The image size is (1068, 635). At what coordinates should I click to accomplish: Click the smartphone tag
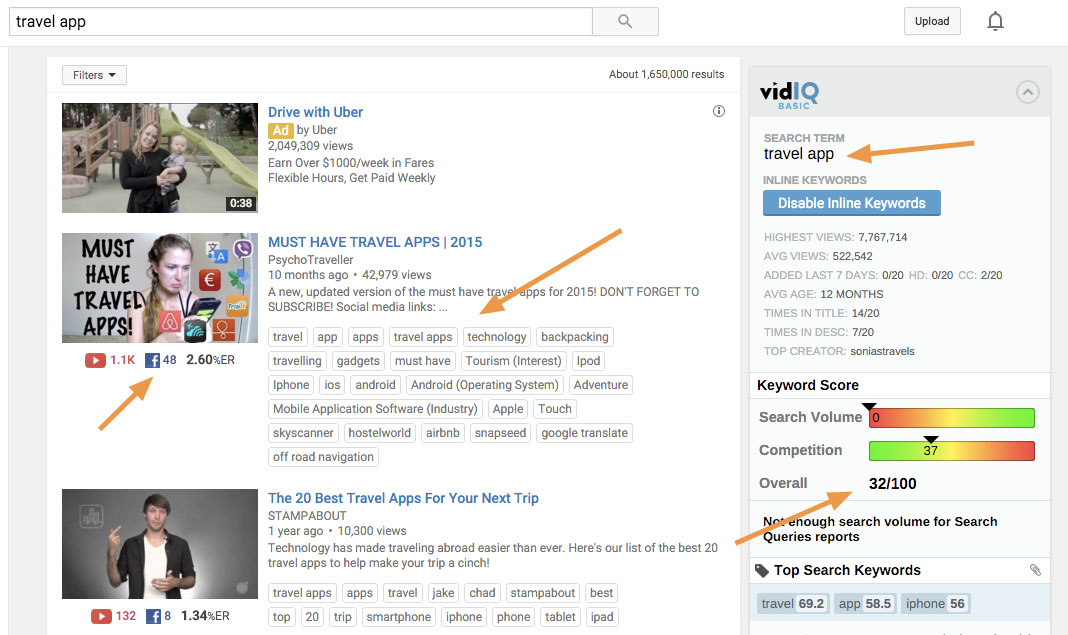click(x=399, y=617)
